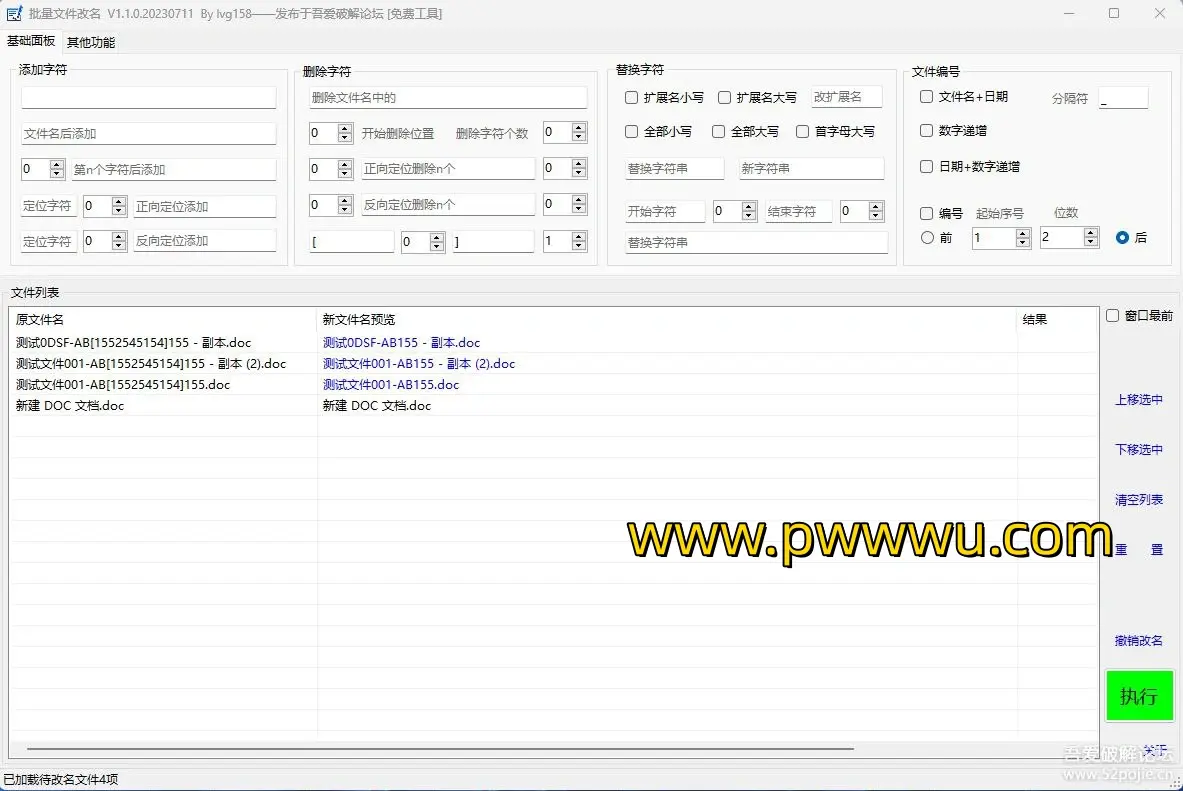
Task: Switch to the 其他功能 tab
Action: coord(91,42)
